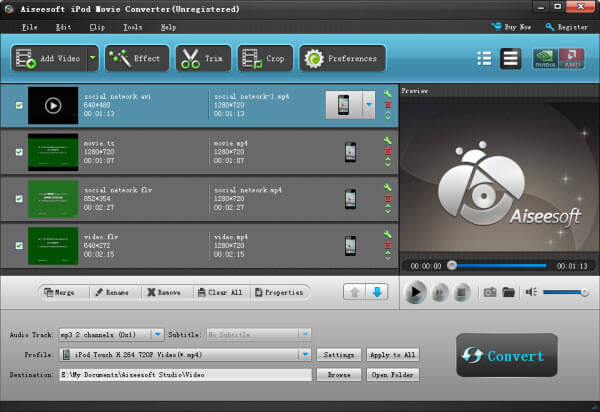Viewport: 600px width, 412px height.
Task: Click iPod device button for social network.avi
Action: click(x=344, y=105)
